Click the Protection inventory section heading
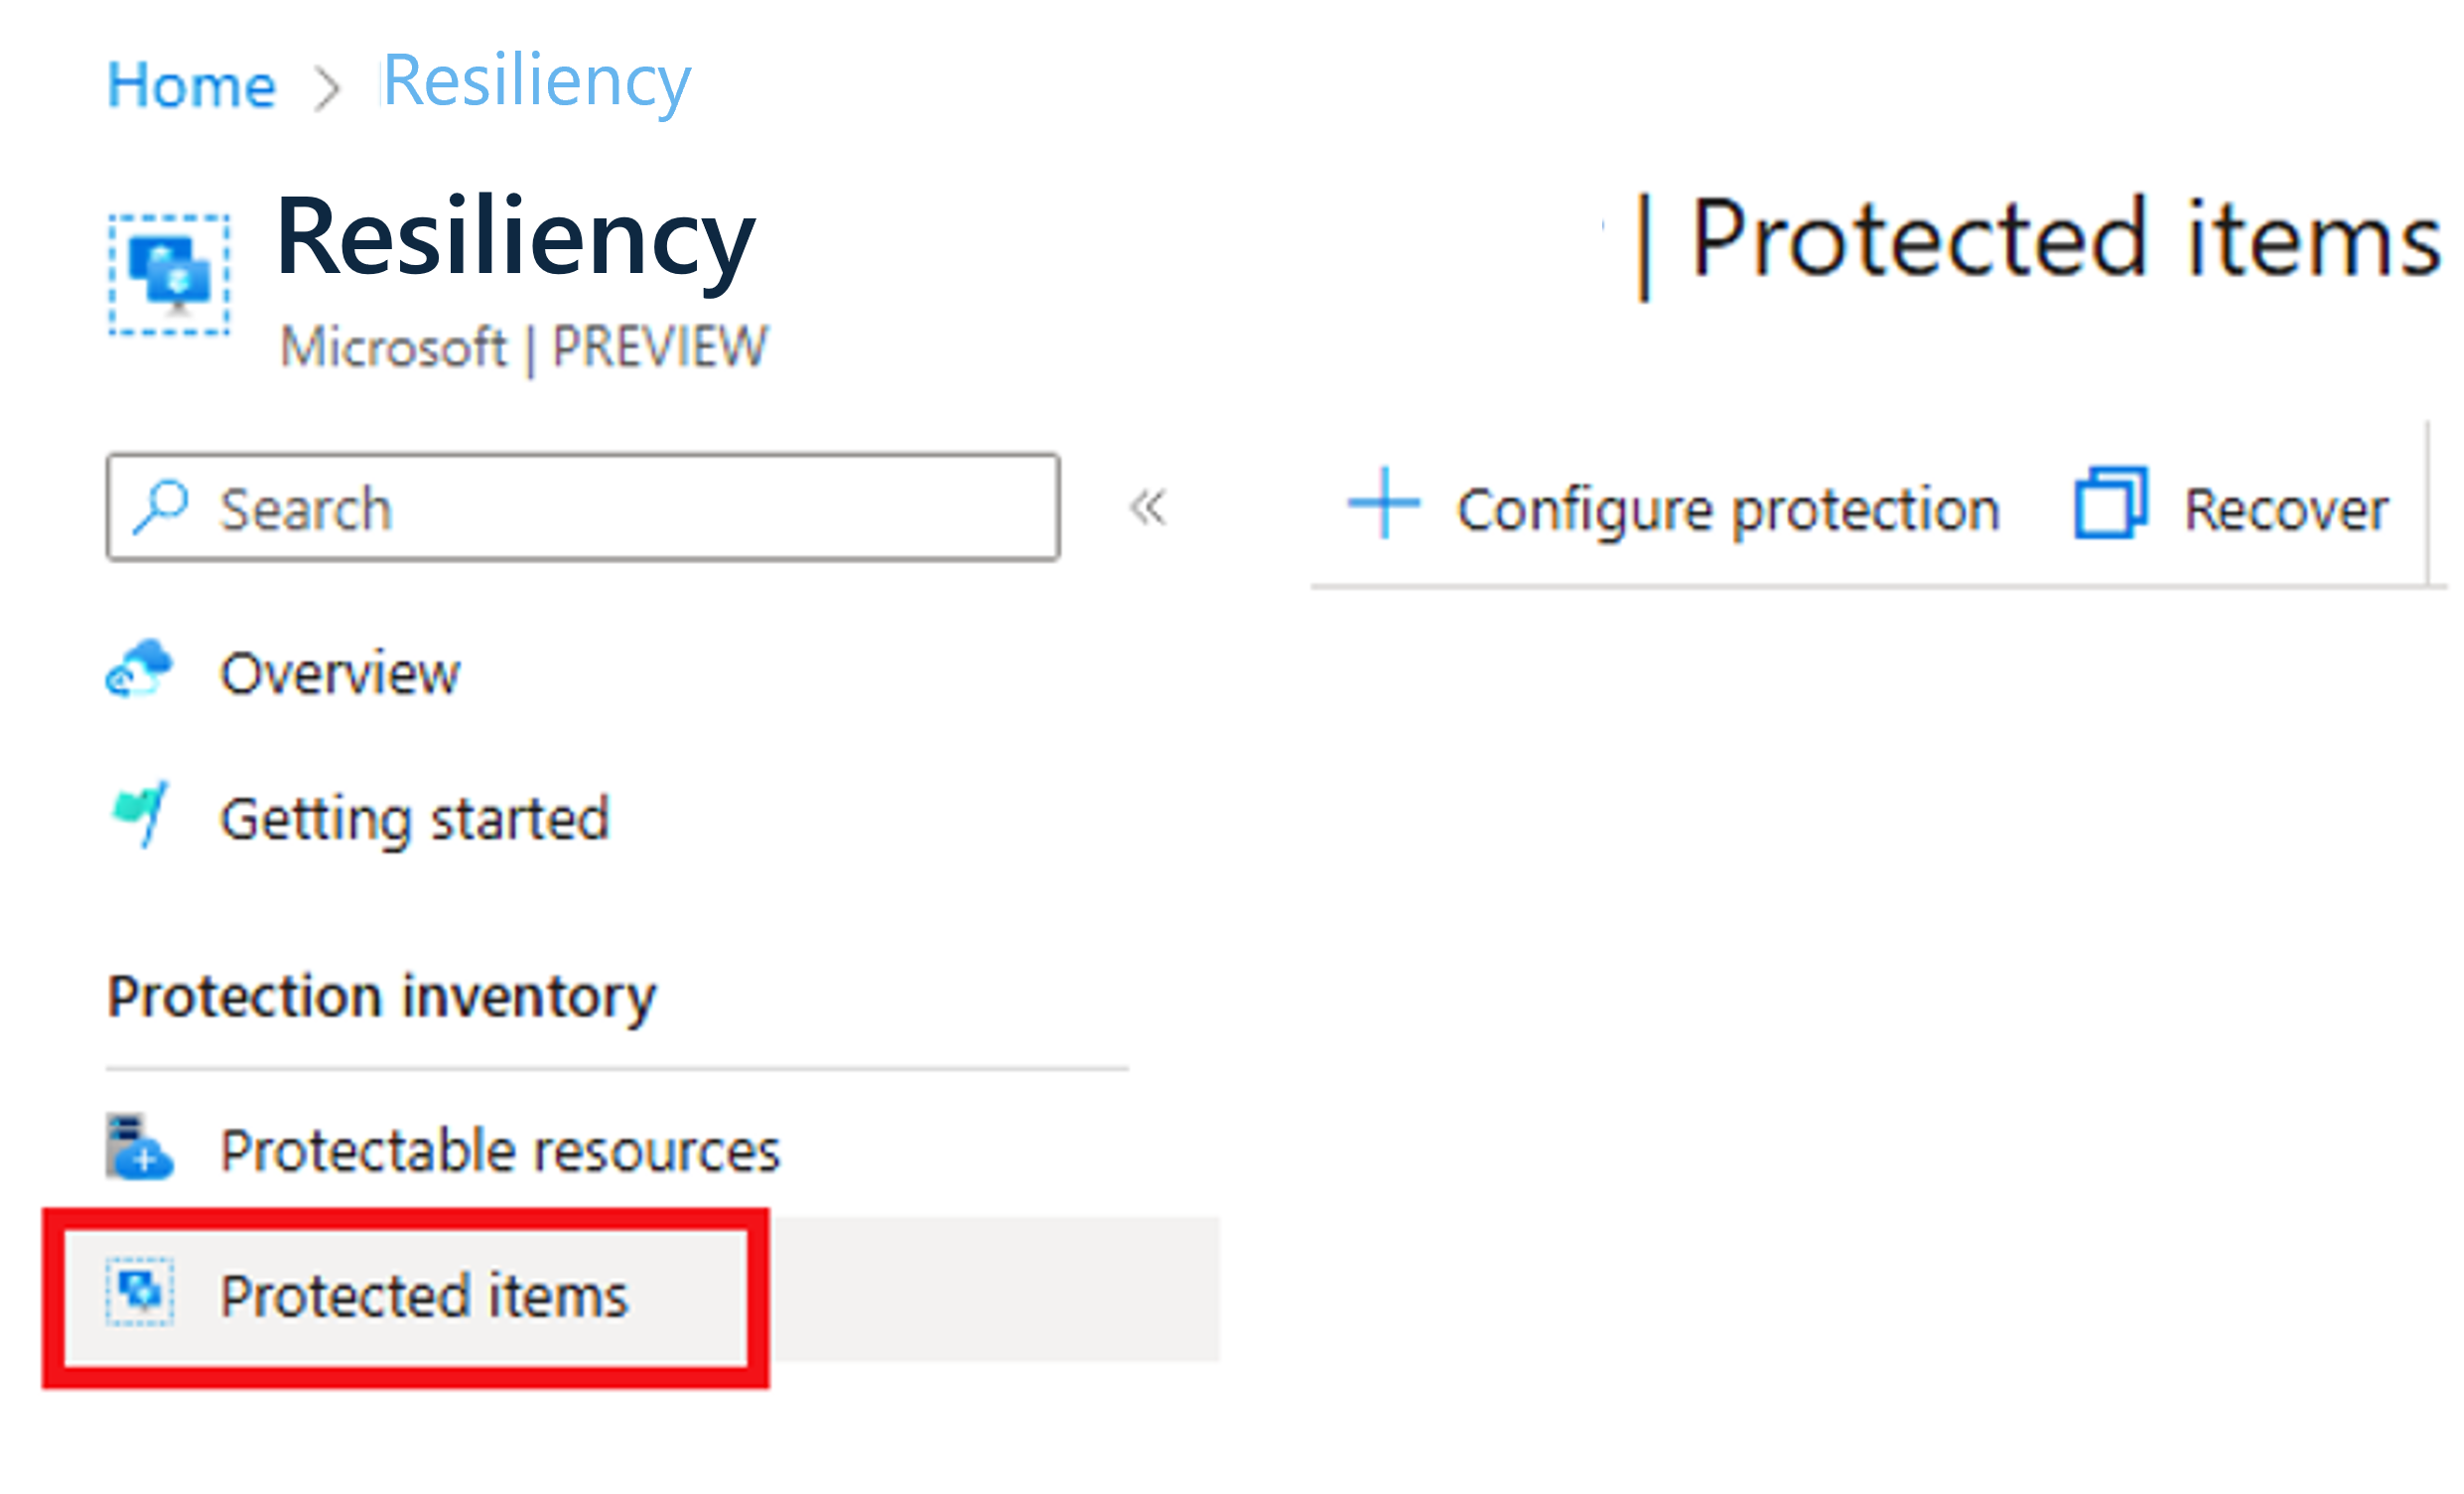 381,997
